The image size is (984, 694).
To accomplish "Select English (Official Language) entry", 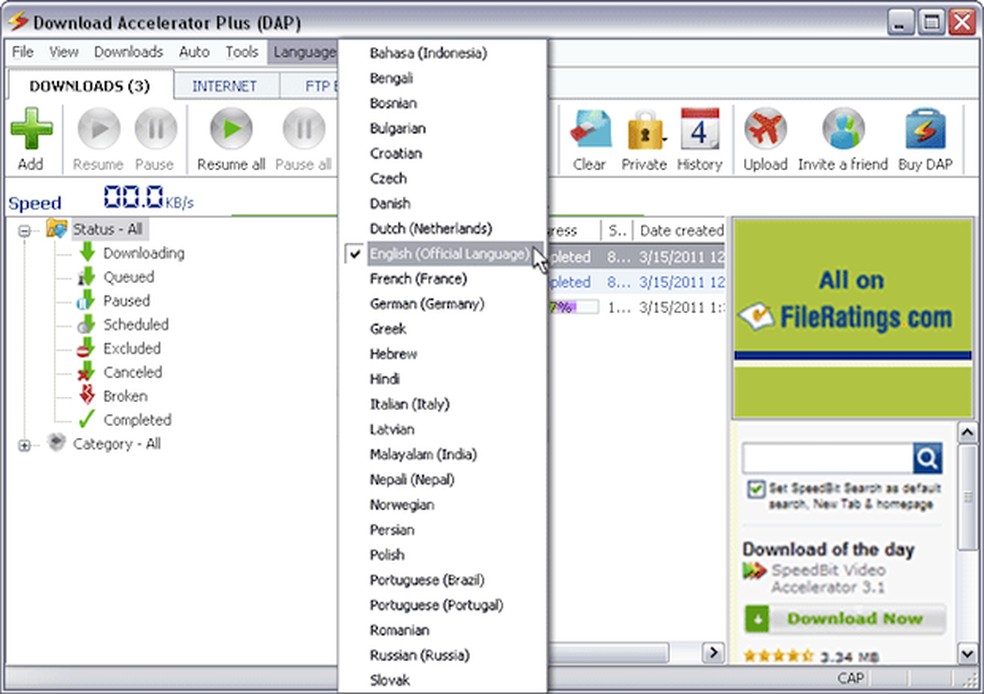I will (442, 254).
